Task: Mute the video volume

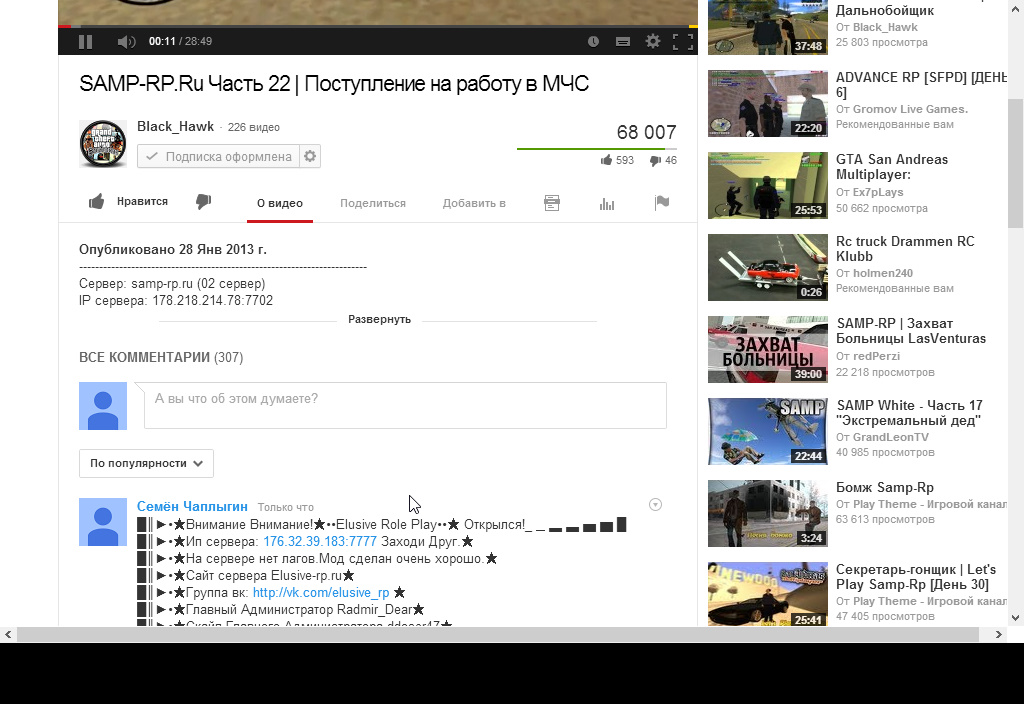Action: click(126, 42)
